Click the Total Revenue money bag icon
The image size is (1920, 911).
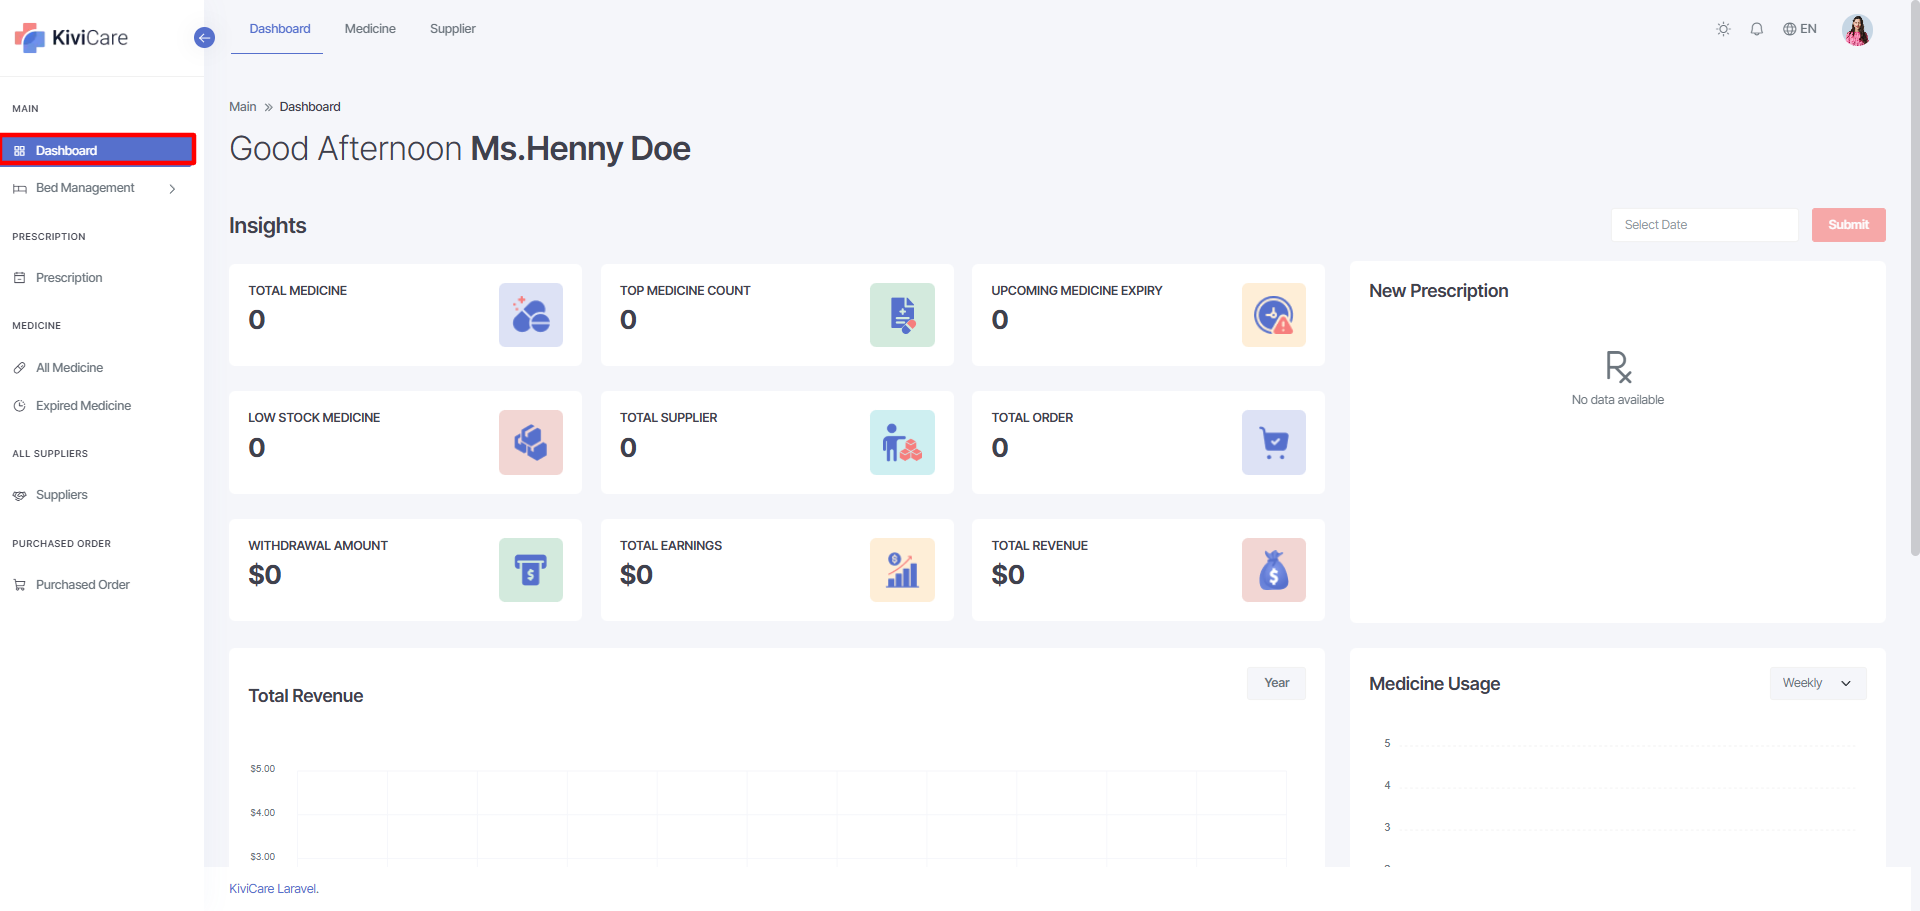coord(1273,570)
